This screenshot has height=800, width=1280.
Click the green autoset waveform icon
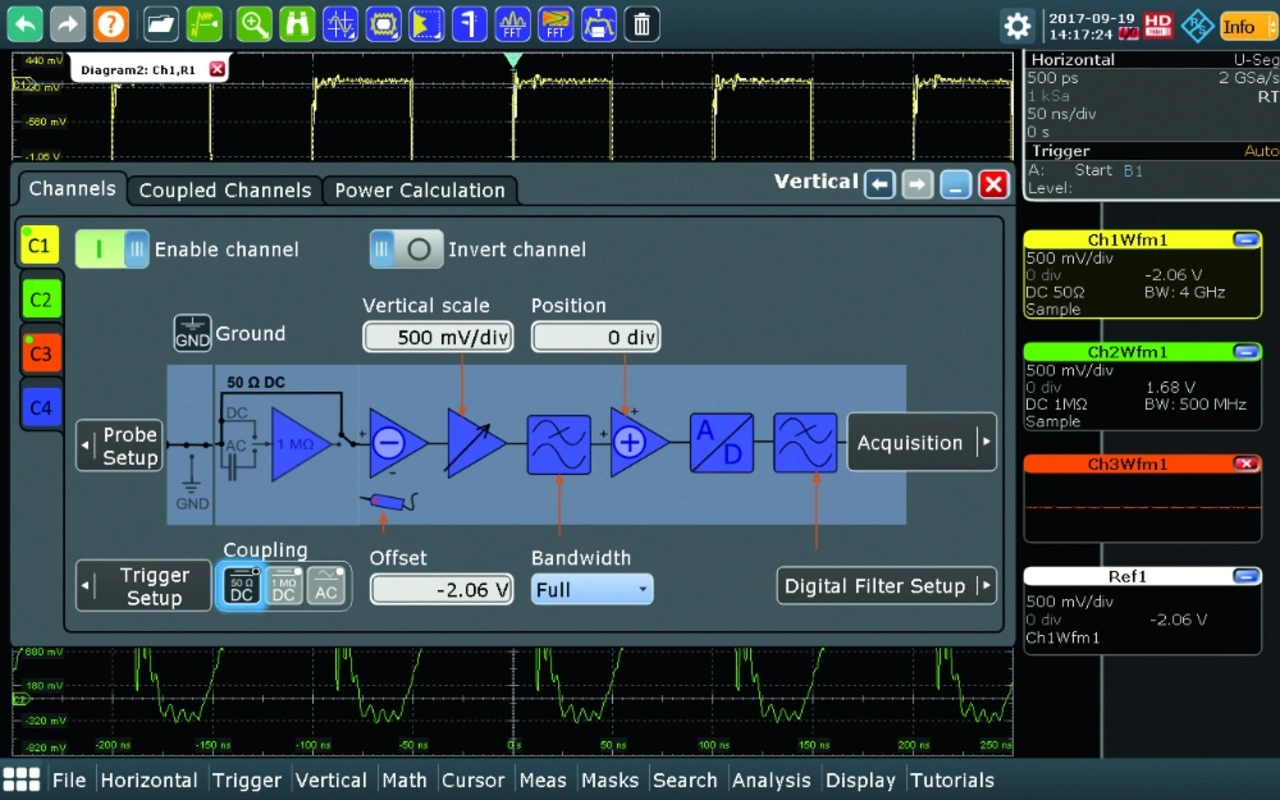pyautogui.click(x=204, y=24)
